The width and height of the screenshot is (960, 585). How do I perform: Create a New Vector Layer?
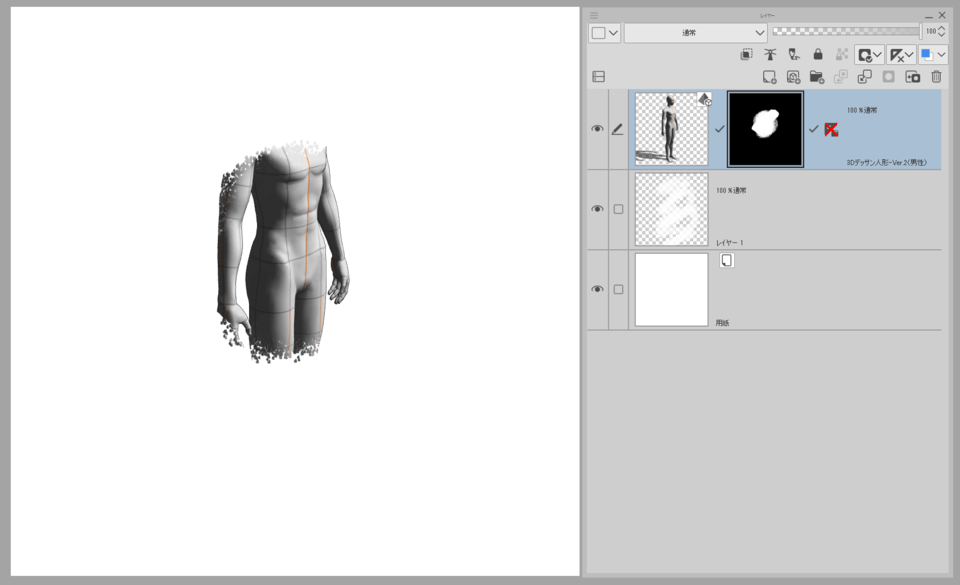click(x=793, y=76)
